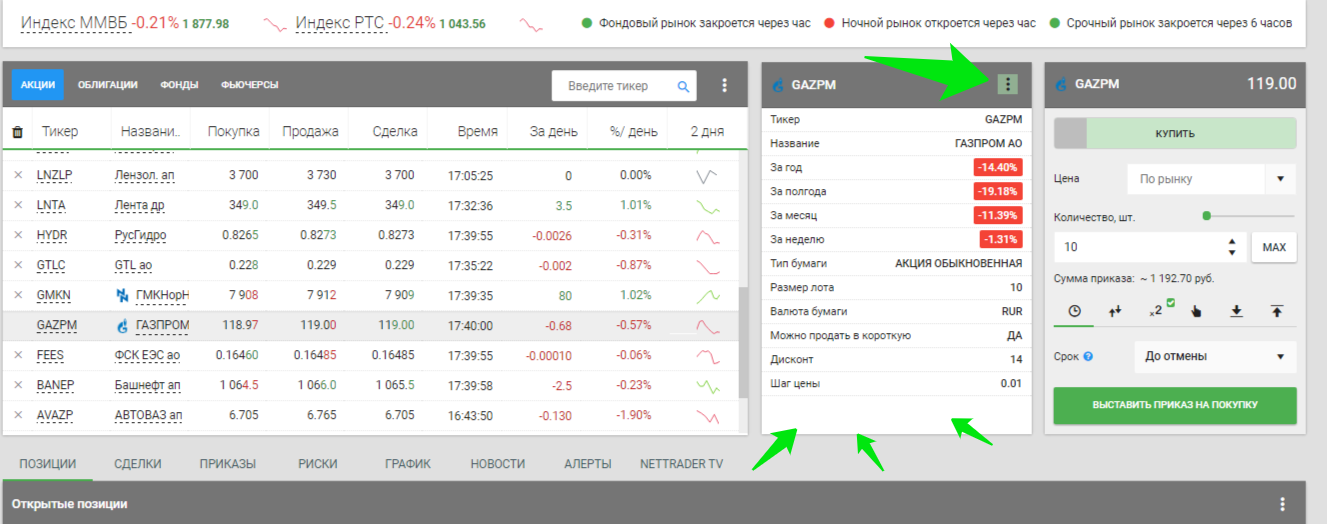Click the ВЫСТАВИТЬ ПРИКАЗ НА ПОКУПКУ button
The image size is (1327, 524).
click(x=1175, y=405)
